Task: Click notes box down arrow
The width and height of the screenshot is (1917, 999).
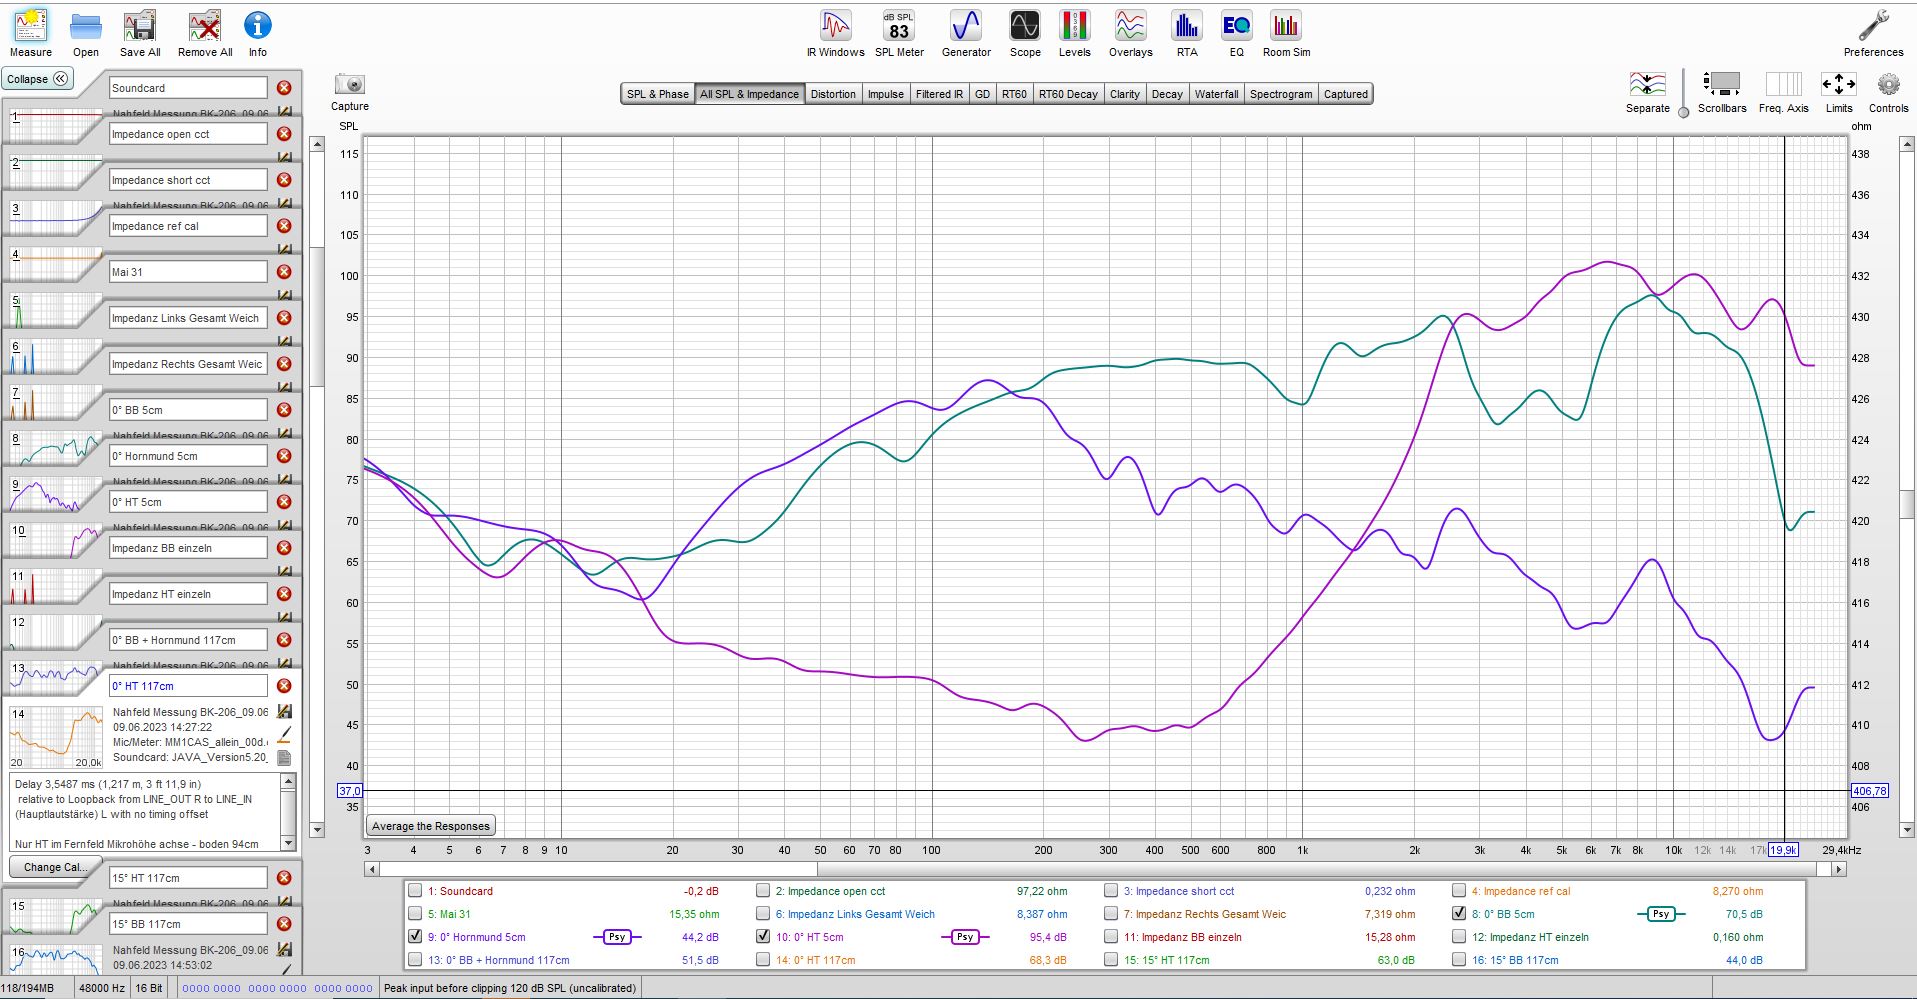Action: (288, 843)
